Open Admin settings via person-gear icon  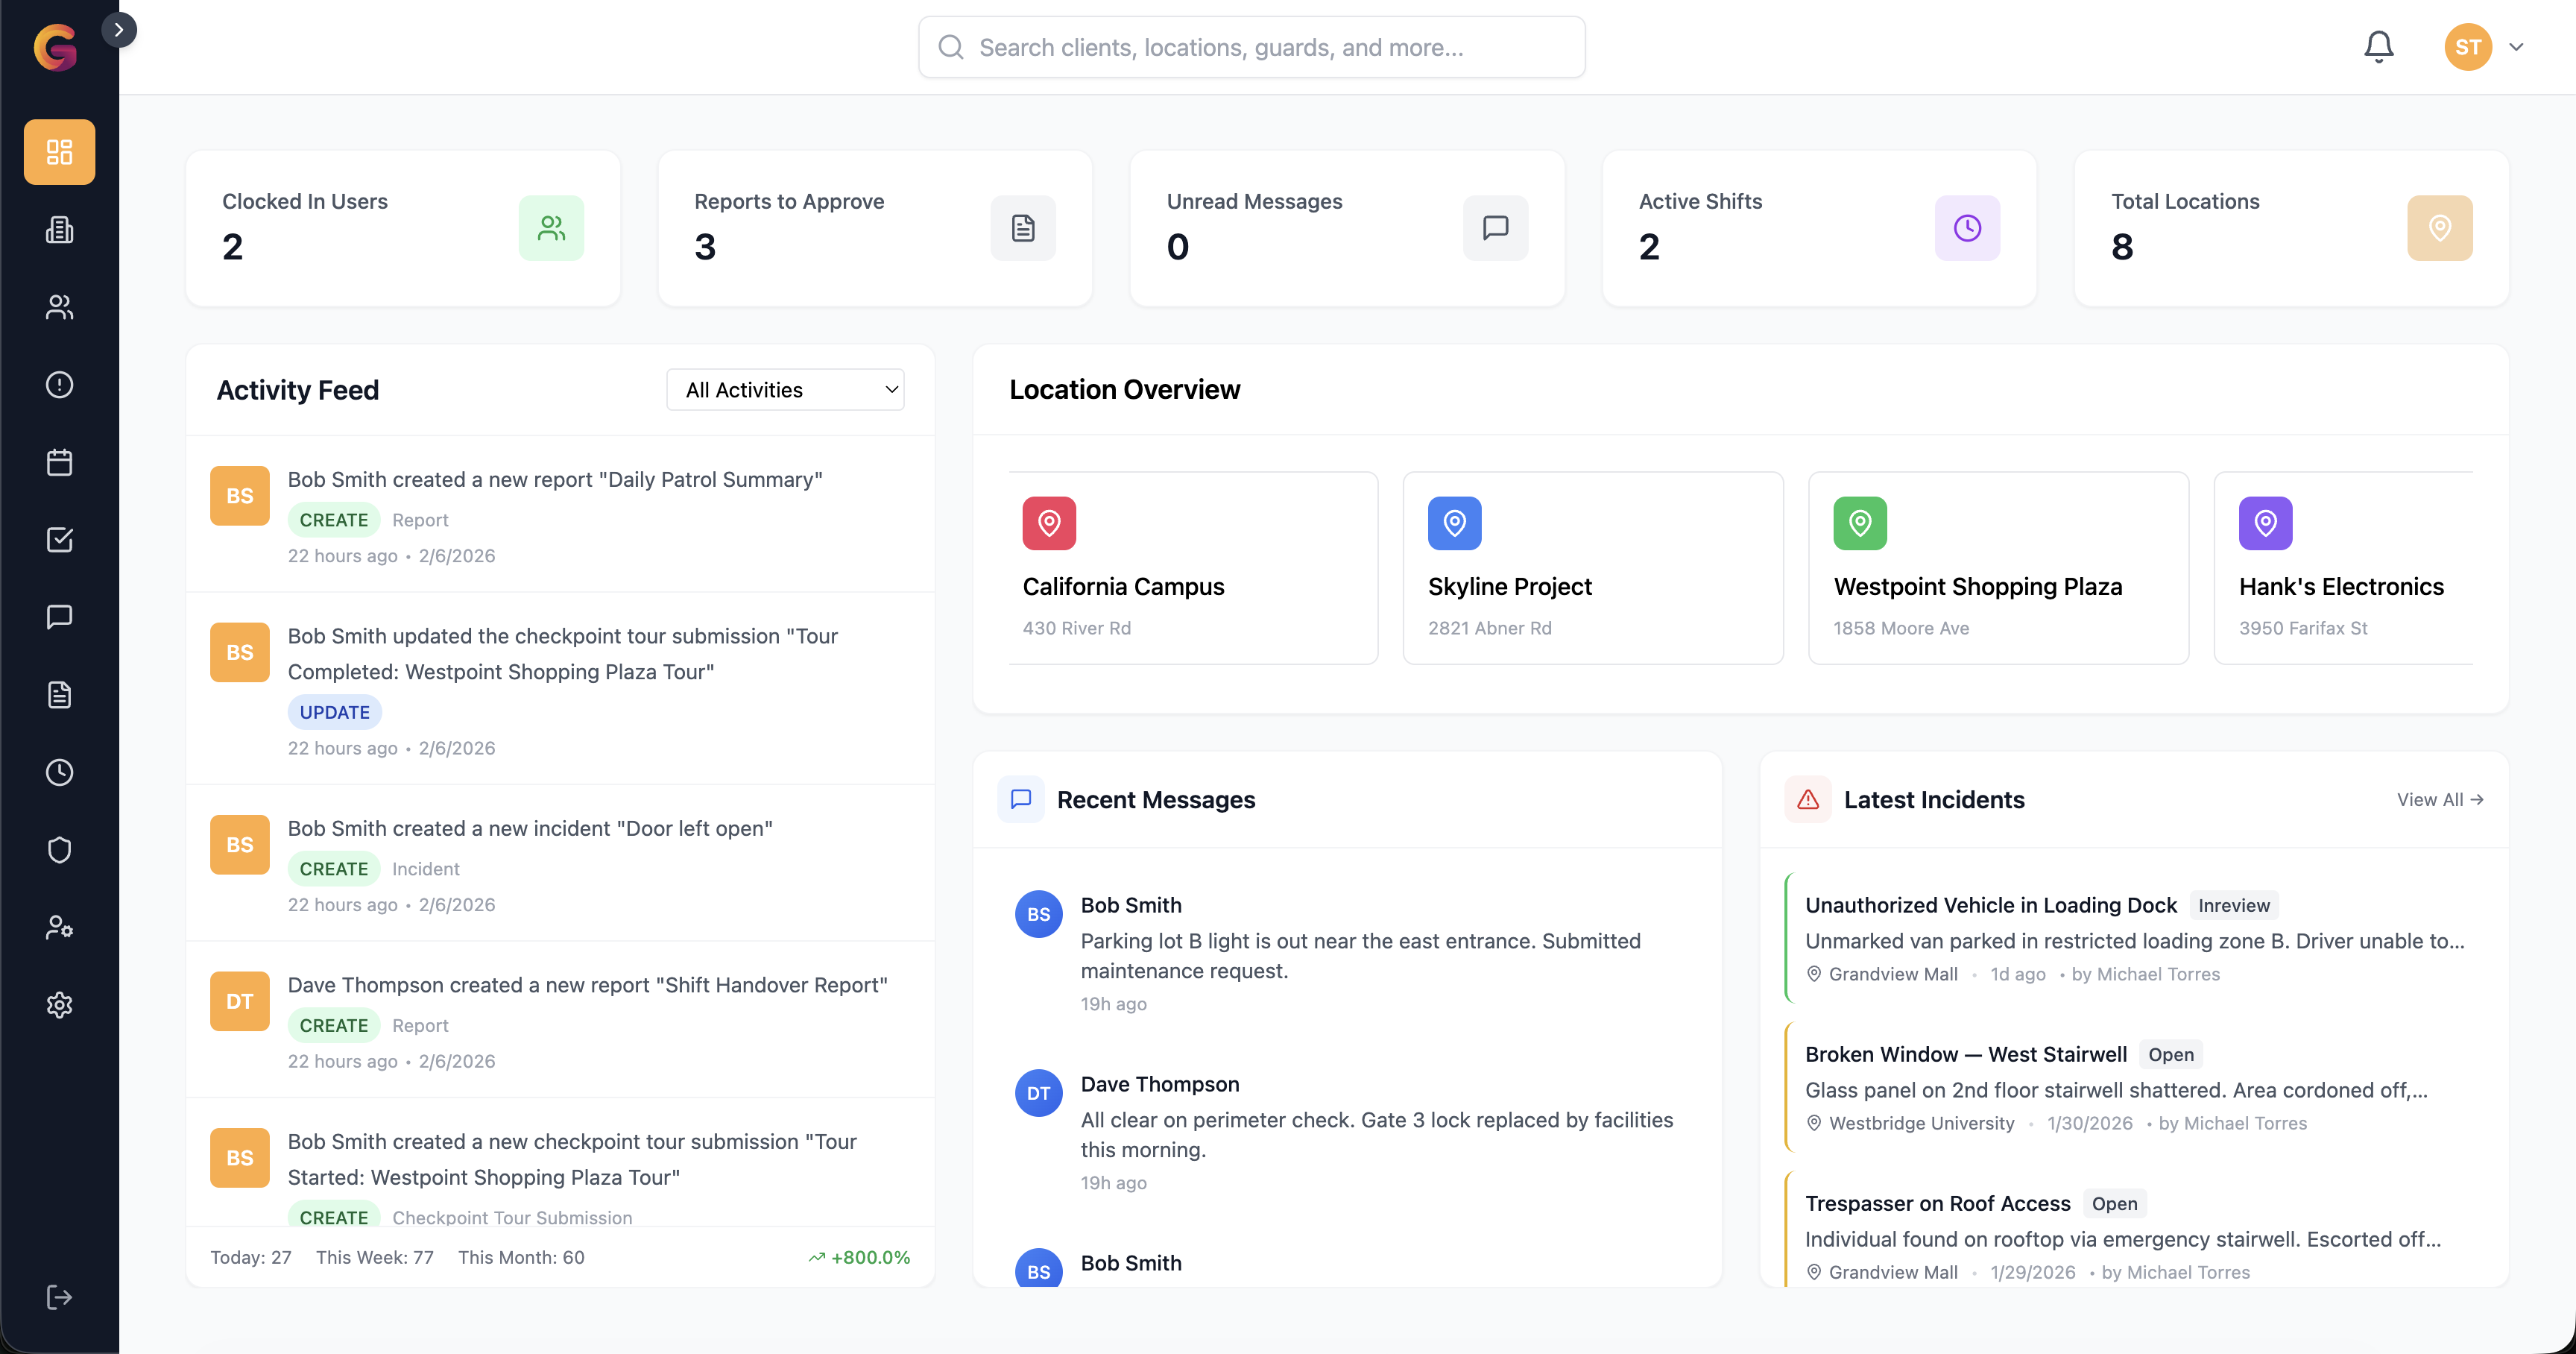59,926
